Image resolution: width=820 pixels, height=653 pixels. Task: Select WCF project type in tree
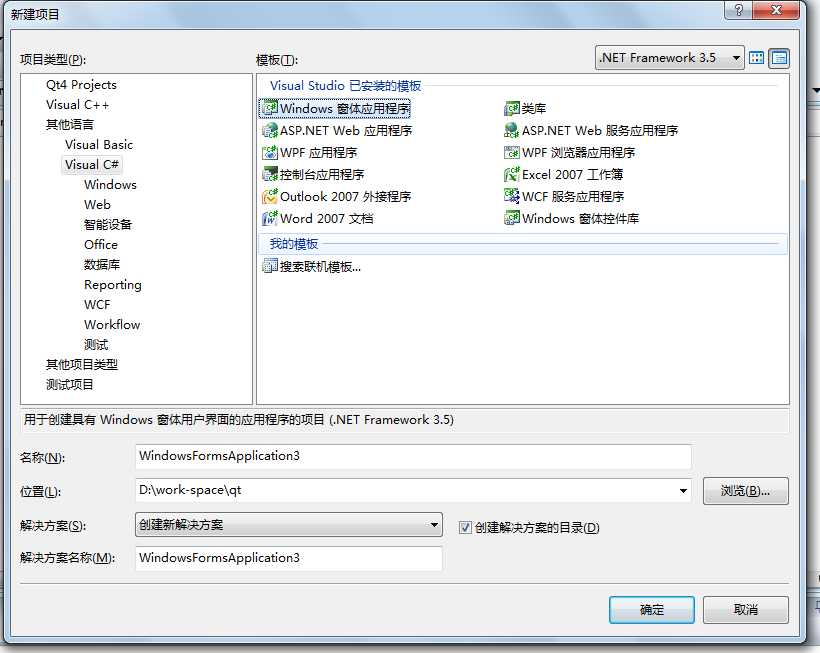point(97,305)
